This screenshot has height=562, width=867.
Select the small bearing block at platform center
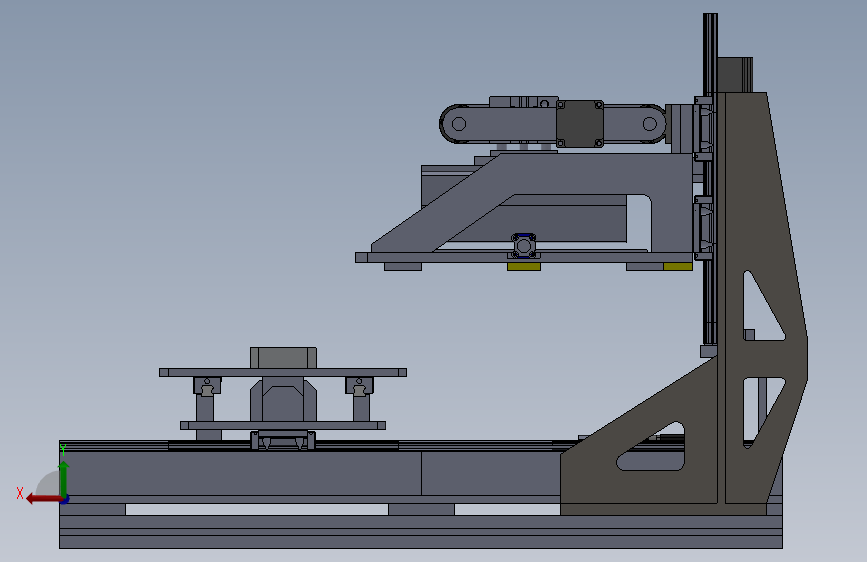click(523, 246)
